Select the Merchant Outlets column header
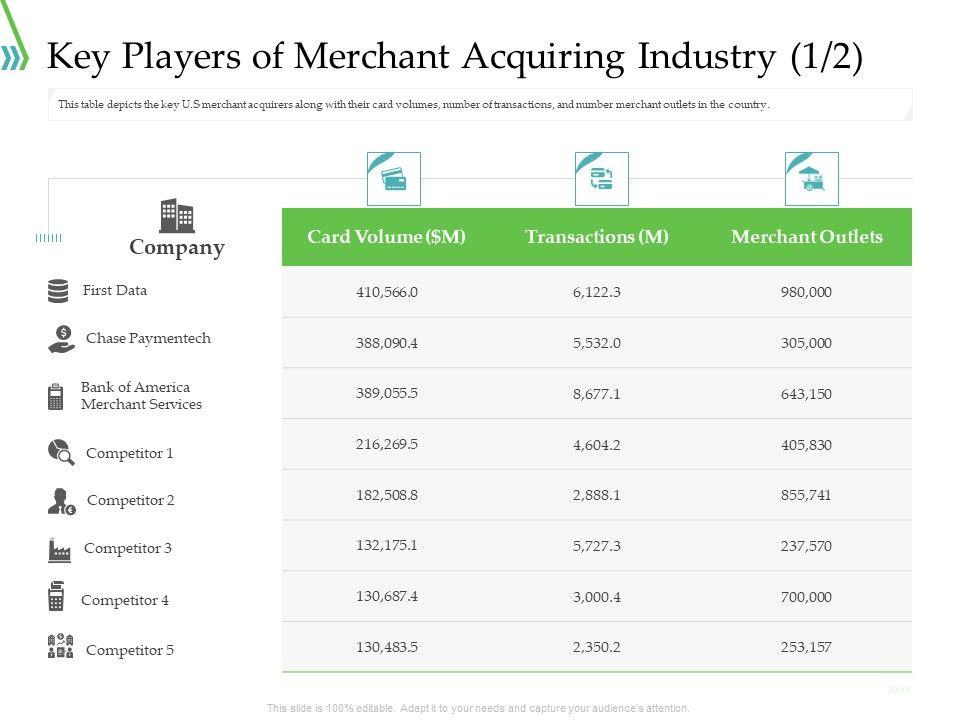The image size is (960, 720). [x=807, y=237]
